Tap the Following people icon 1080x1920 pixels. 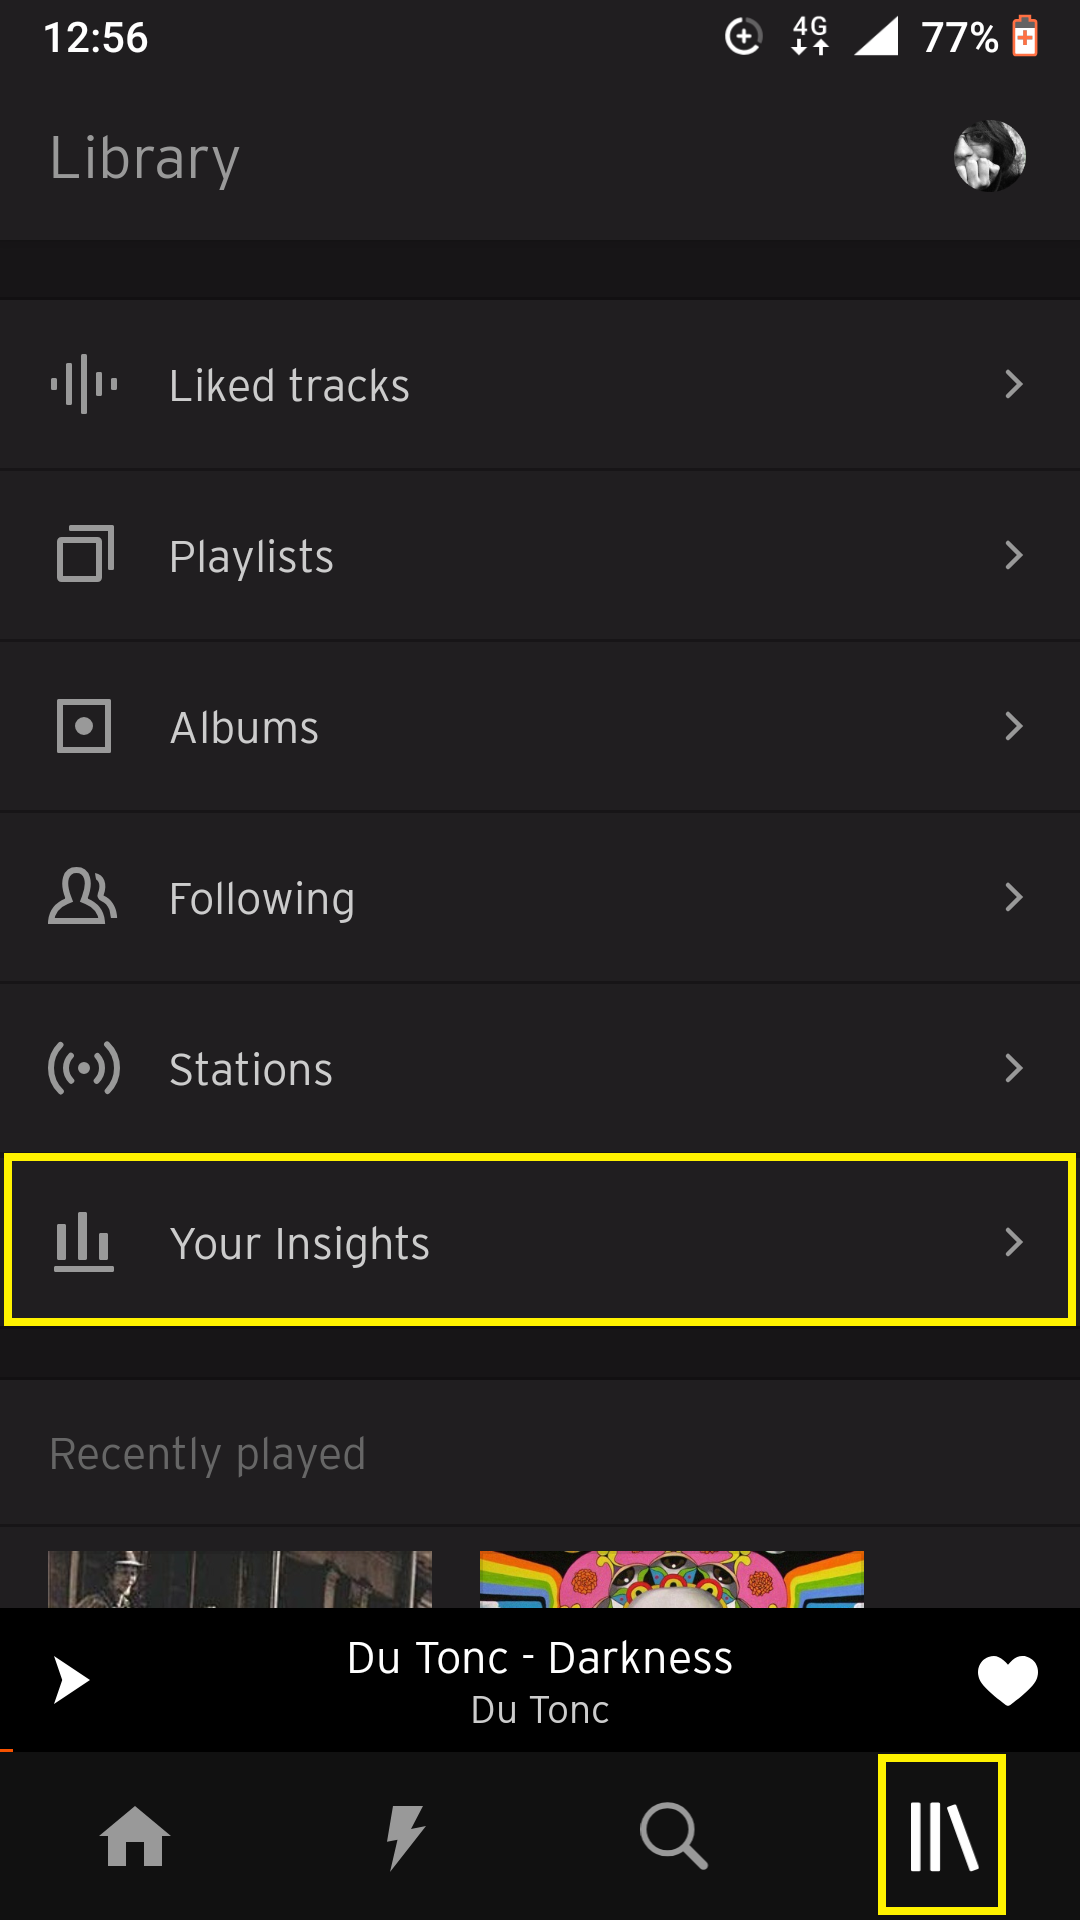[x=85, y=897]
